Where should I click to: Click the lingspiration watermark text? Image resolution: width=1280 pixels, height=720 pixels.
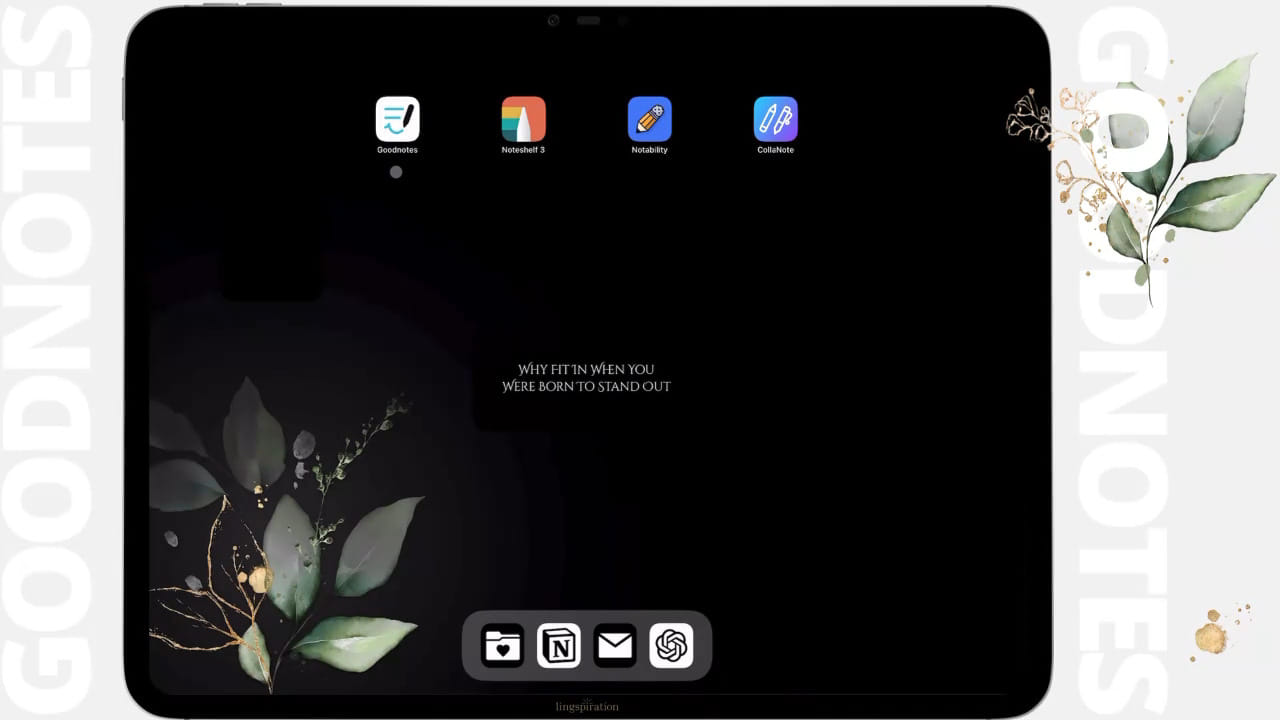587,706
